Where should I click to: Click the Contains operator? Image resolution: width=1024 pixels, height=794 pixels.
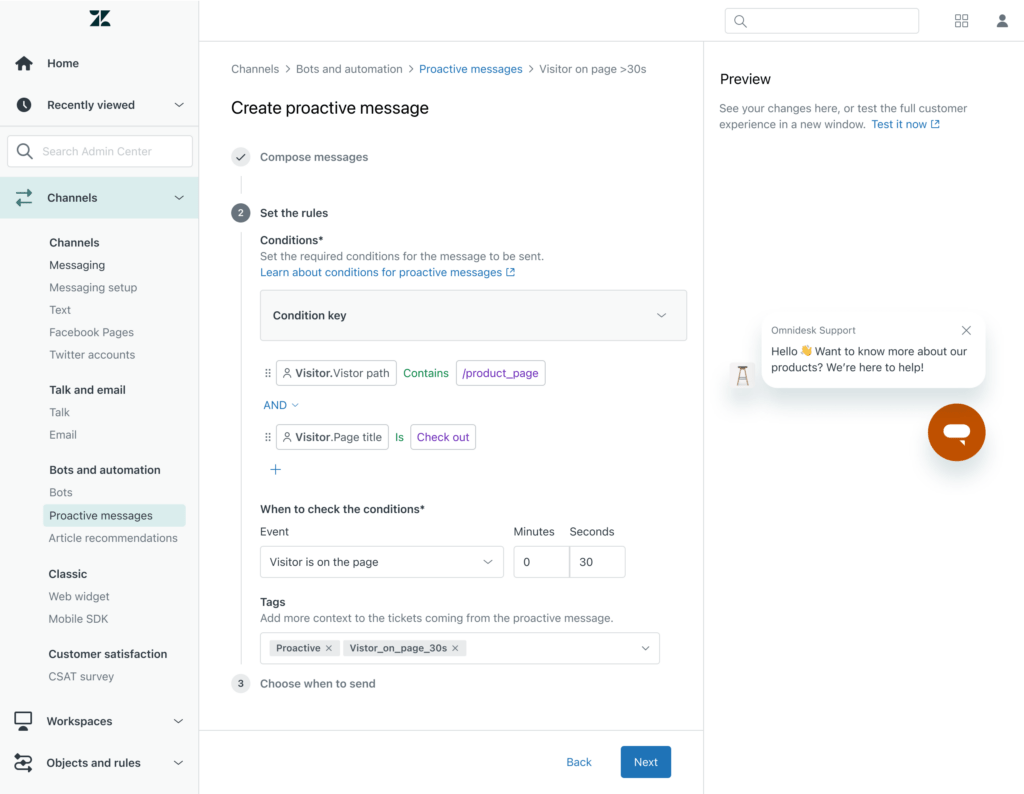[426, 373]
